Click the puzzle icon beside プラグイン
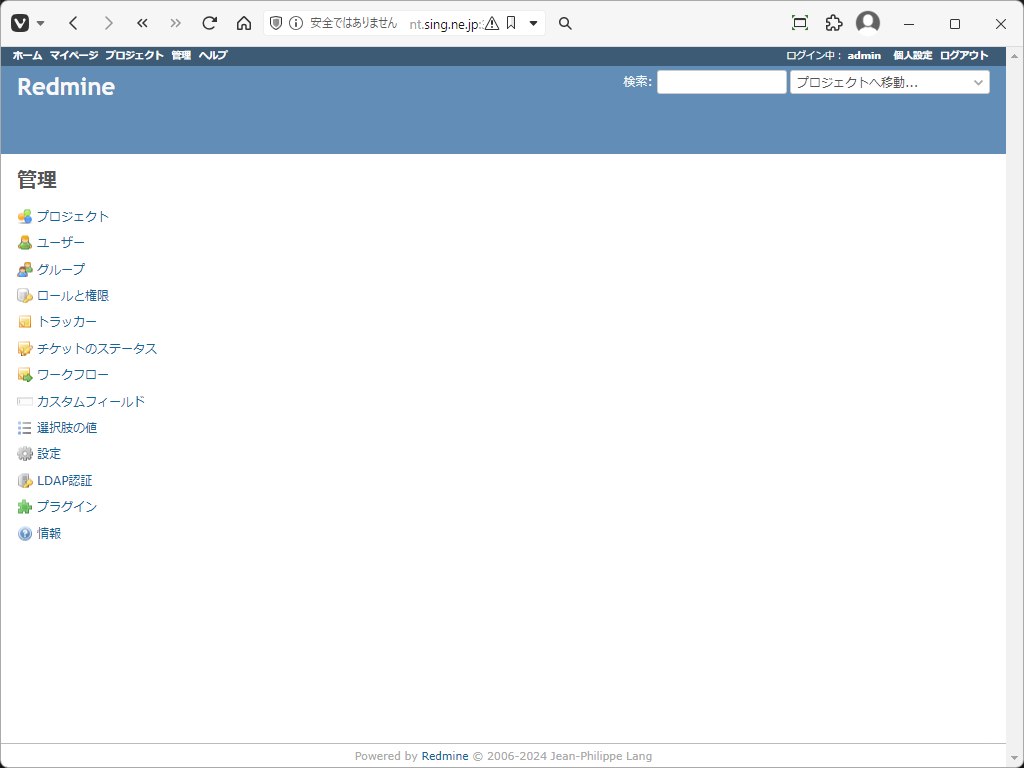This screenshot has height=768, width=1024. click(x=25, y=507)
